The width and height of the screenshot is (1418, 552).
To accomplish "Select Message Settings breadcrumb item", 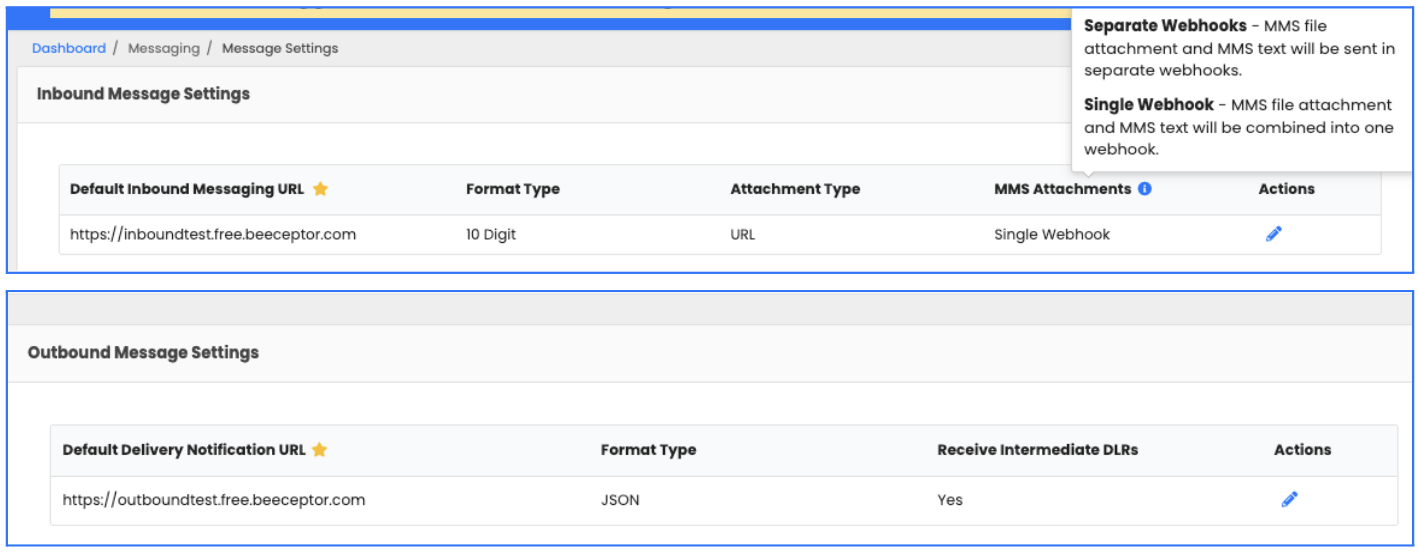I will [280, 48].
